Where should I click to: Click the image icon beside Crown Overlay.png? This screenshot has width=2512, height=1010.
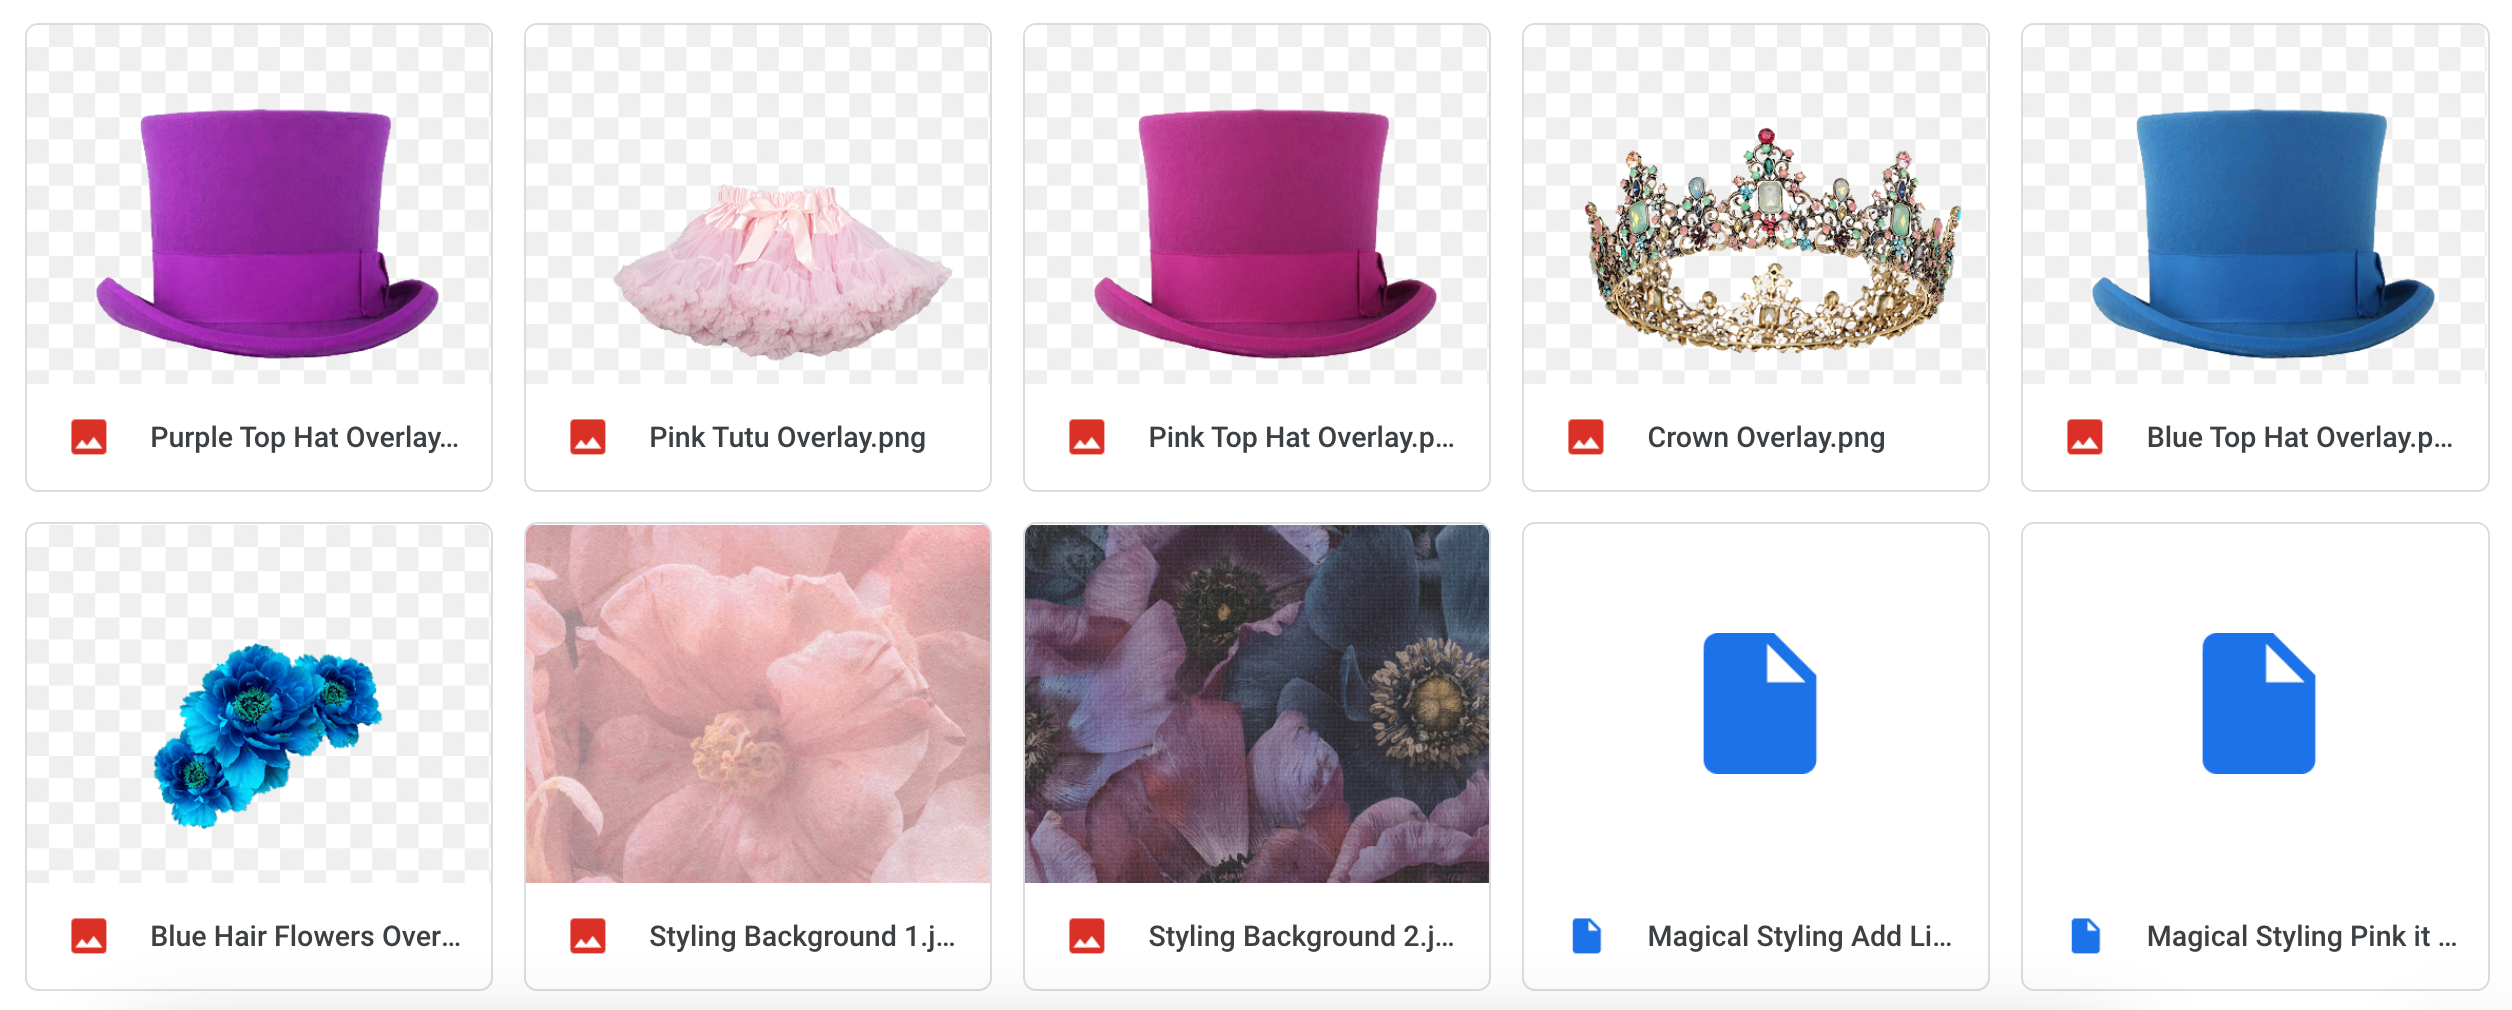(x=1588, y=436)
